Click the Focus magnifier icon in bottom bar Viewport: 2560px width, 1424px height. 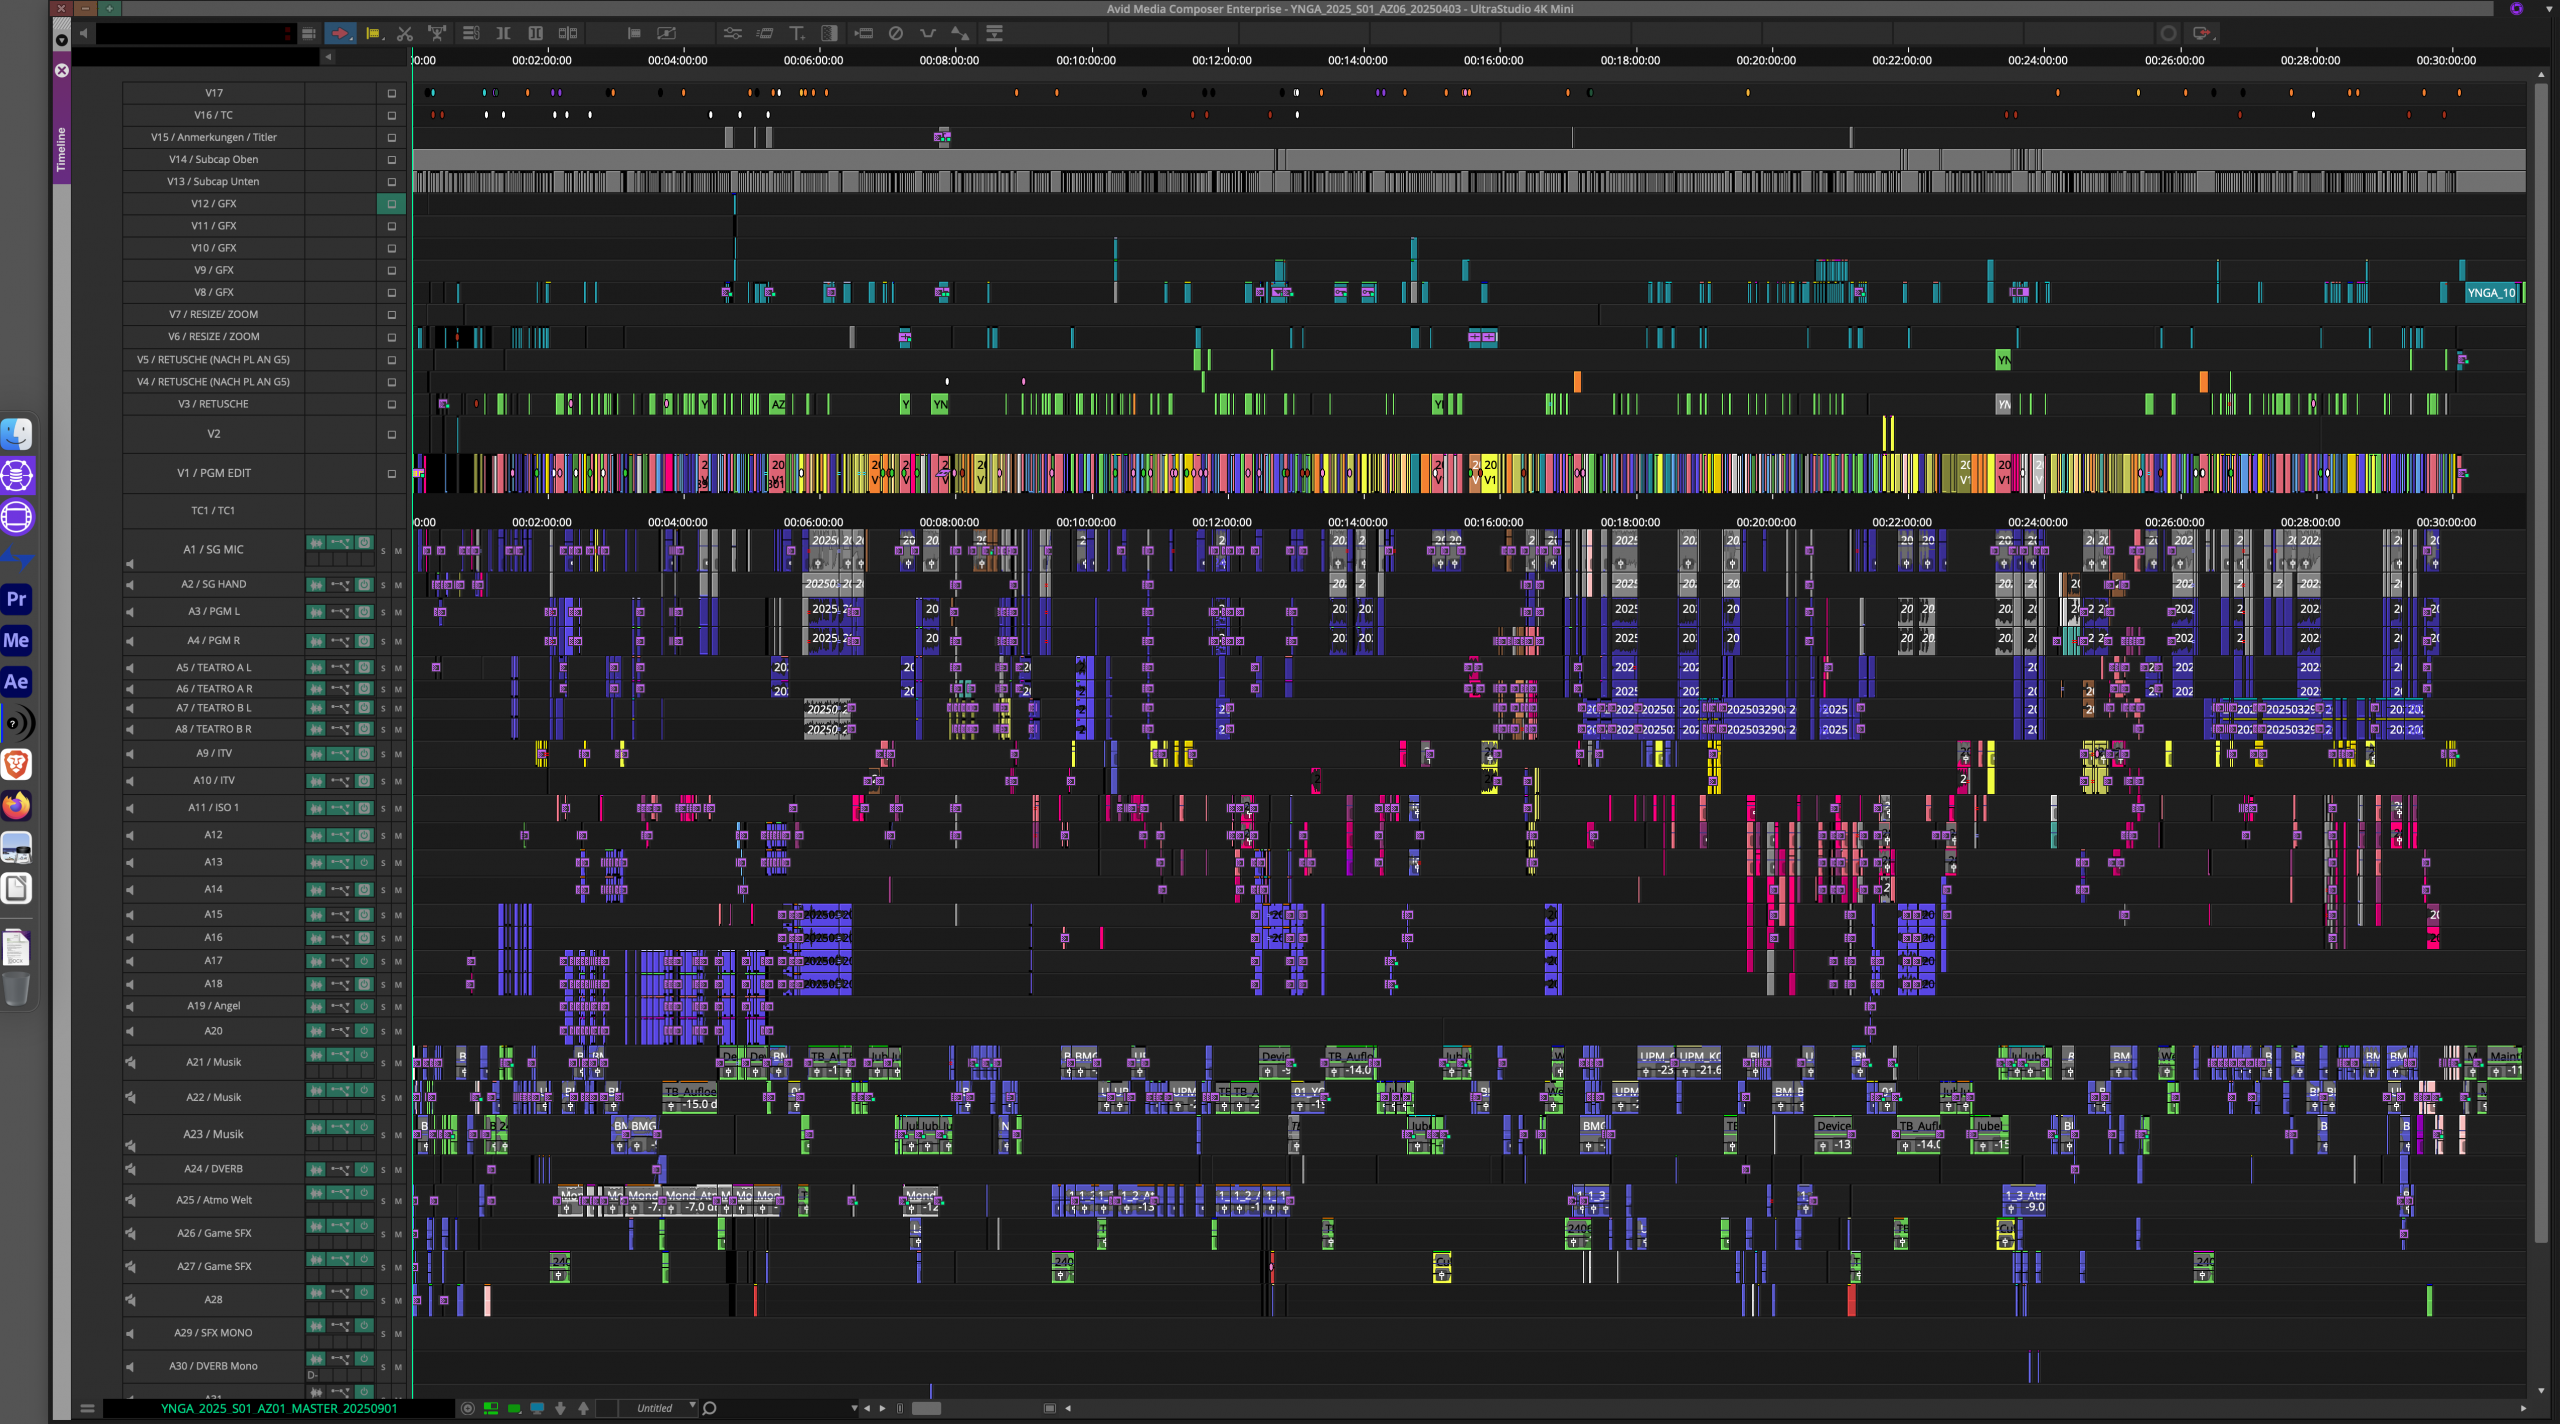[710, 1408]
